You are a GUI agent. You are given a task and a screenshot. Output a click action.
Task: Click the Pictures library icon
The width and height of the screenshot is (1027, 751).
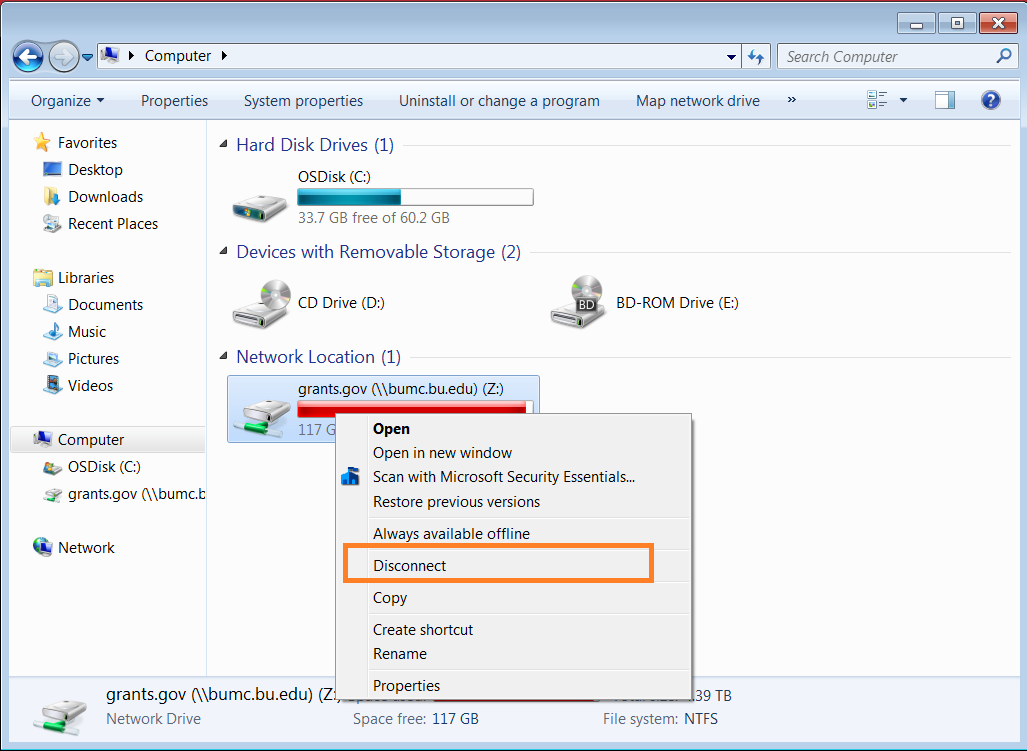(x=52, y=358)
